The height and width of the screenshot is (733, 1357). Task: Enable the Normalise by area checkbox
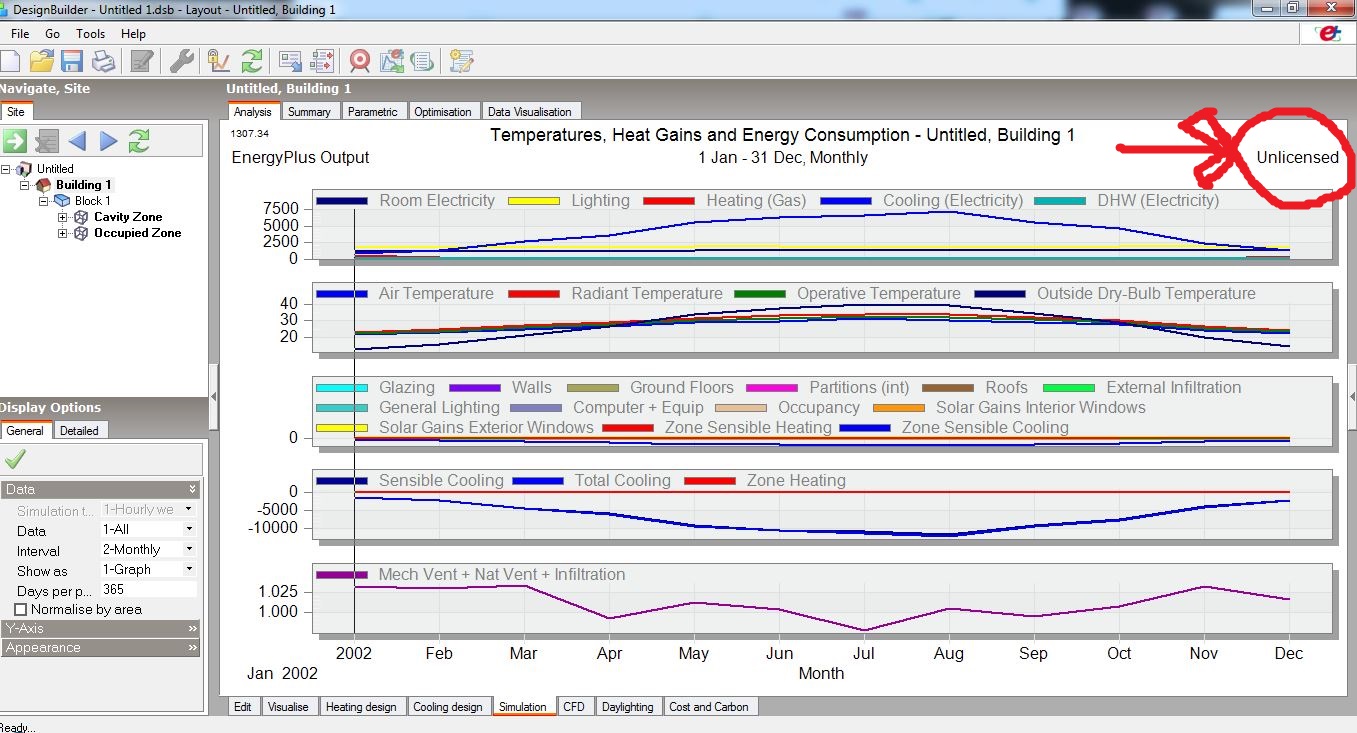(21, 609)
